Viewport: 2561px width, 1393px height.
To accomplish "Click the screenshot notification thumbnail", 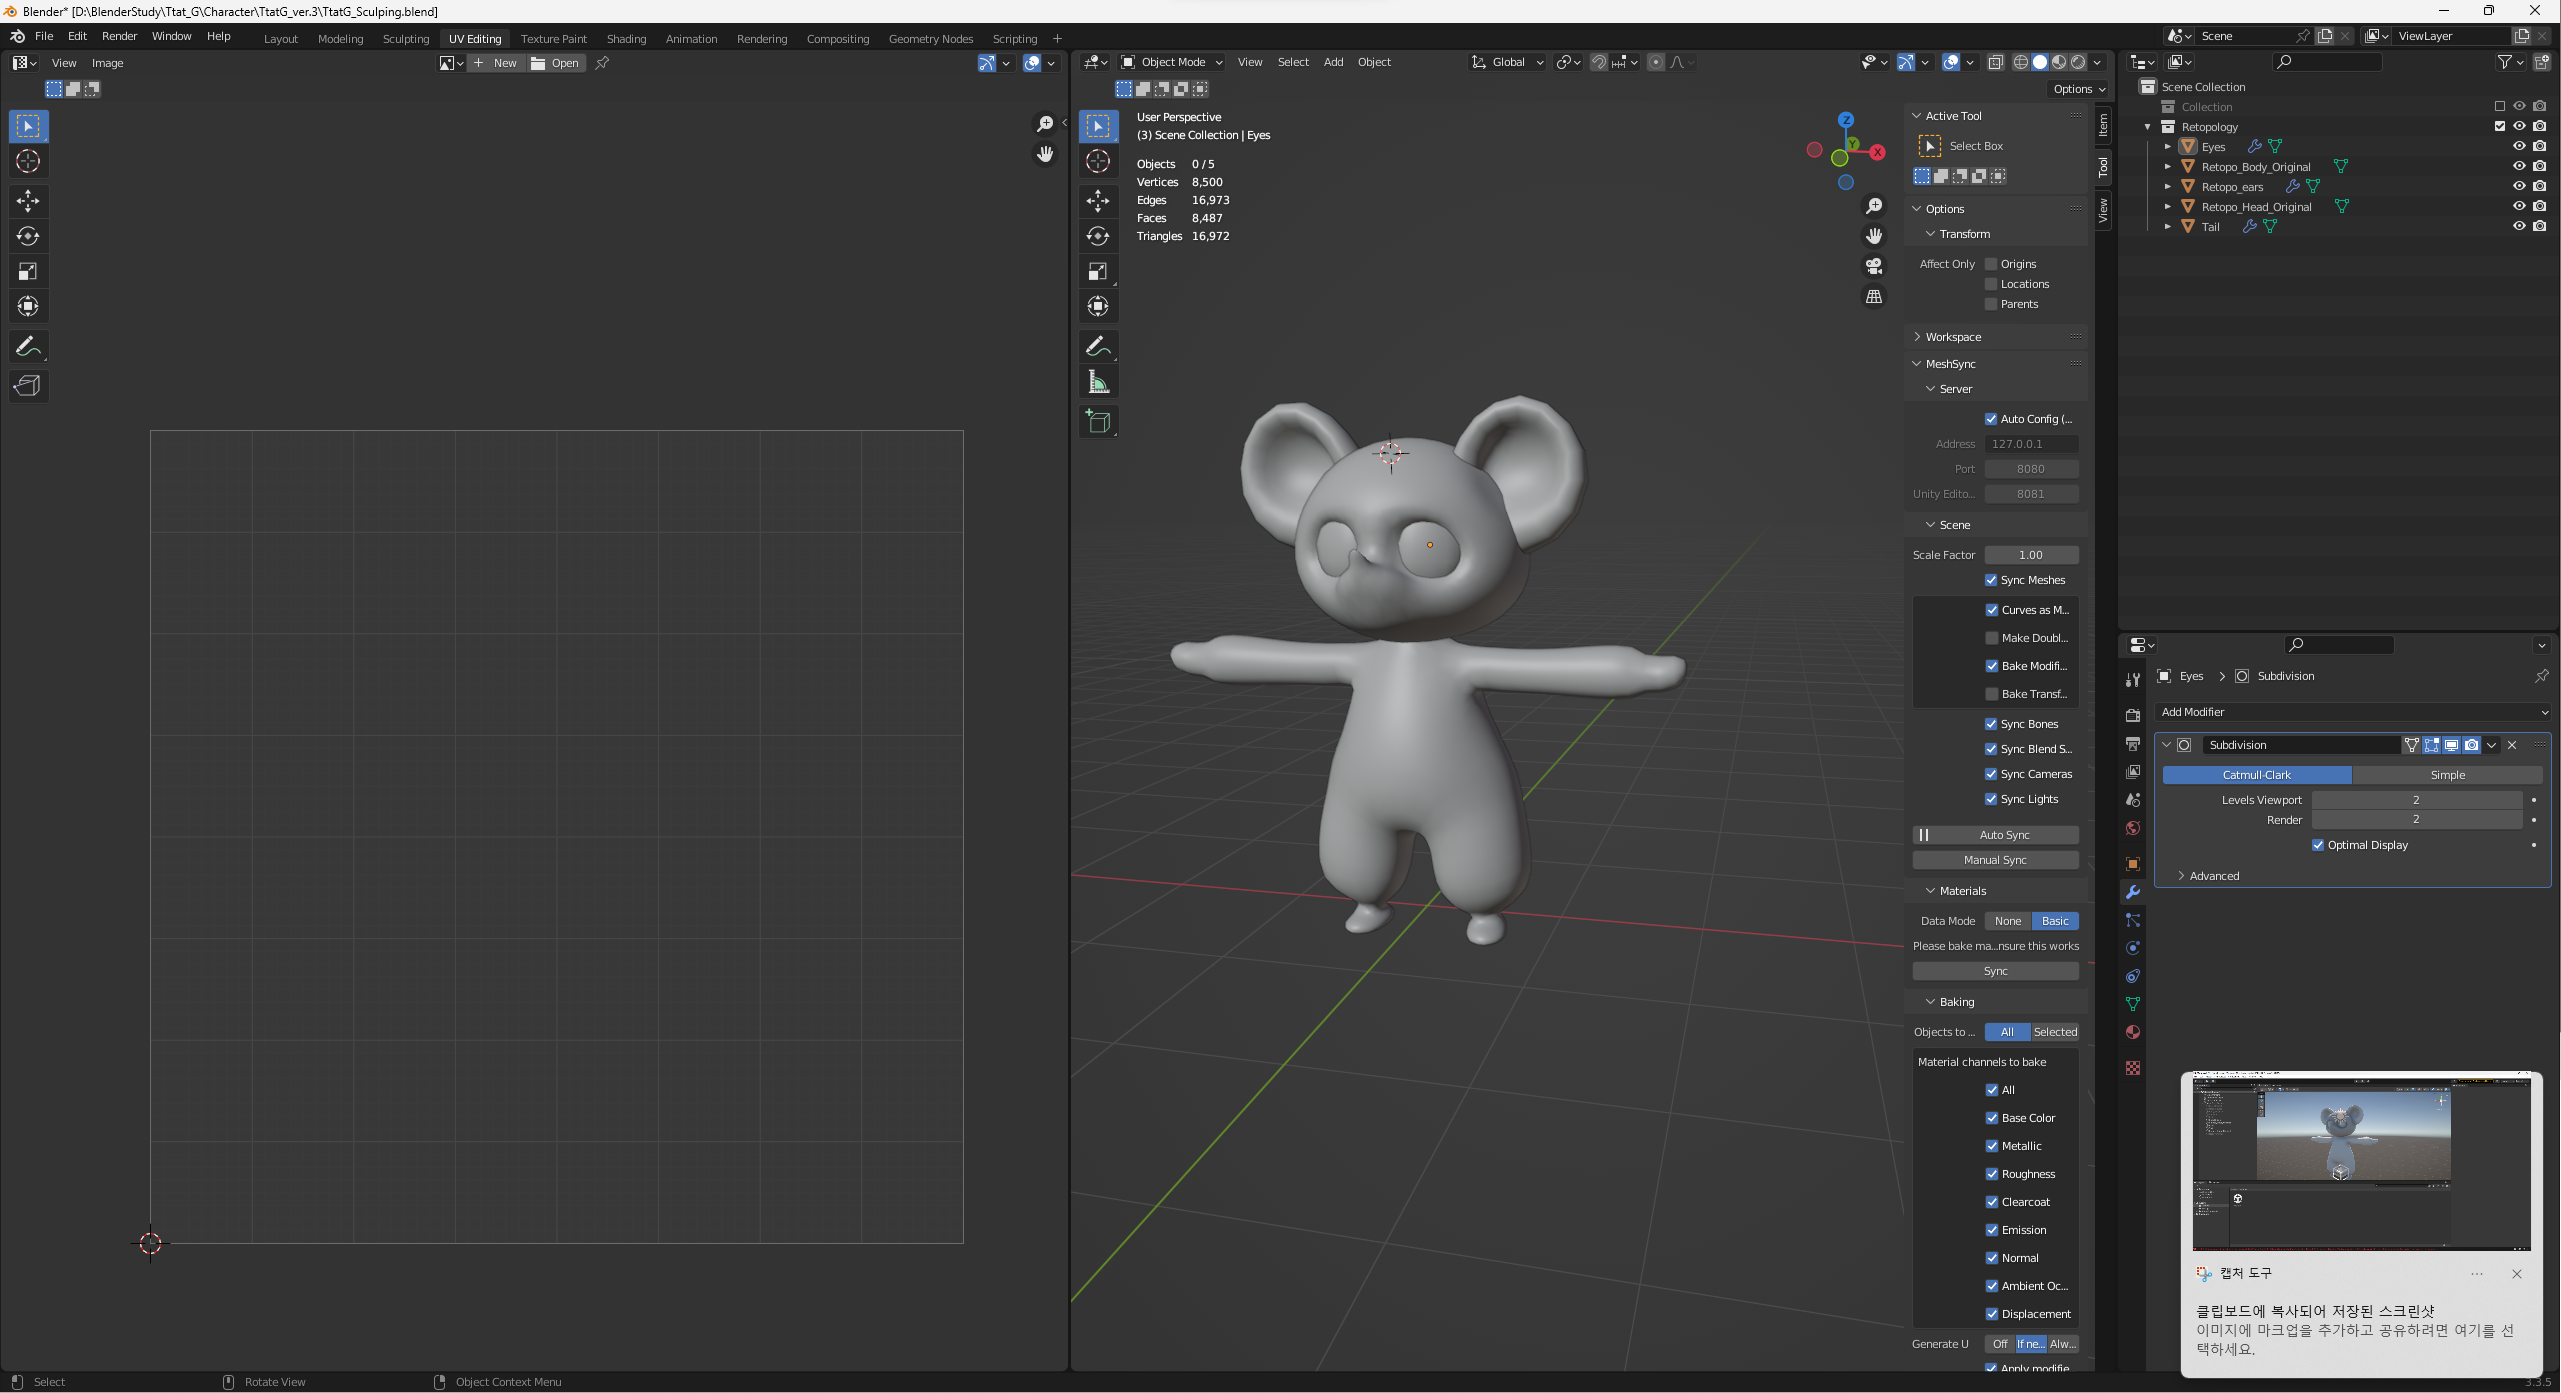I will (x=2361, y=1163).
